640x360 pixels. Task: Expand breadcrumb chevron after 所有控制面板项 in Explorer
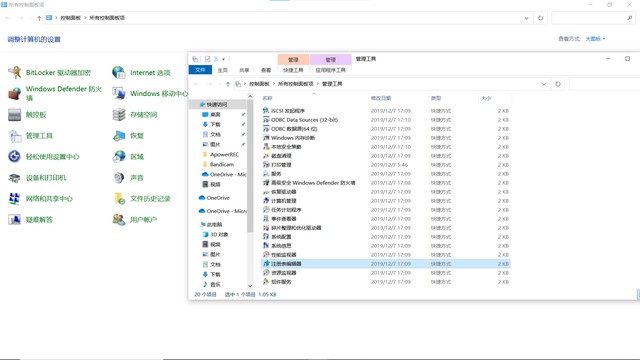(x=318, y=84)
